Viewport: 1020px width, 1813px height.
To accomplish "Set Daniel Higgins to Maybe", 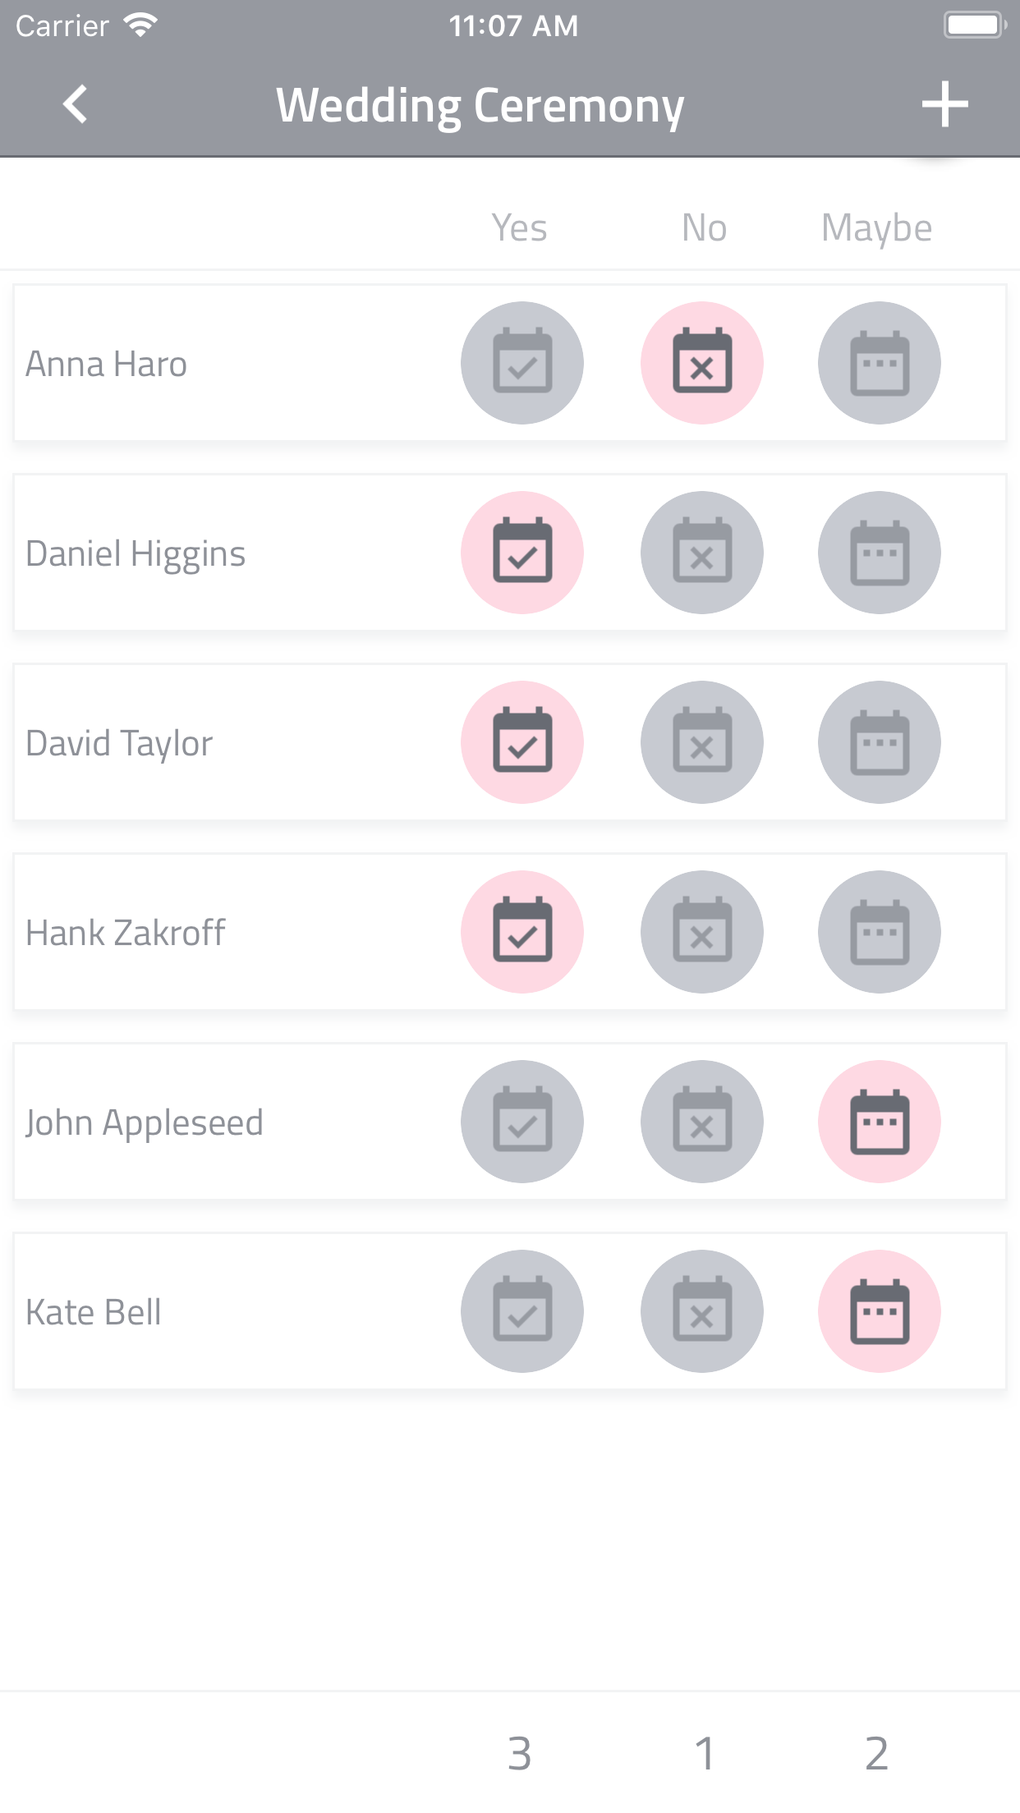I will point(879,553).
